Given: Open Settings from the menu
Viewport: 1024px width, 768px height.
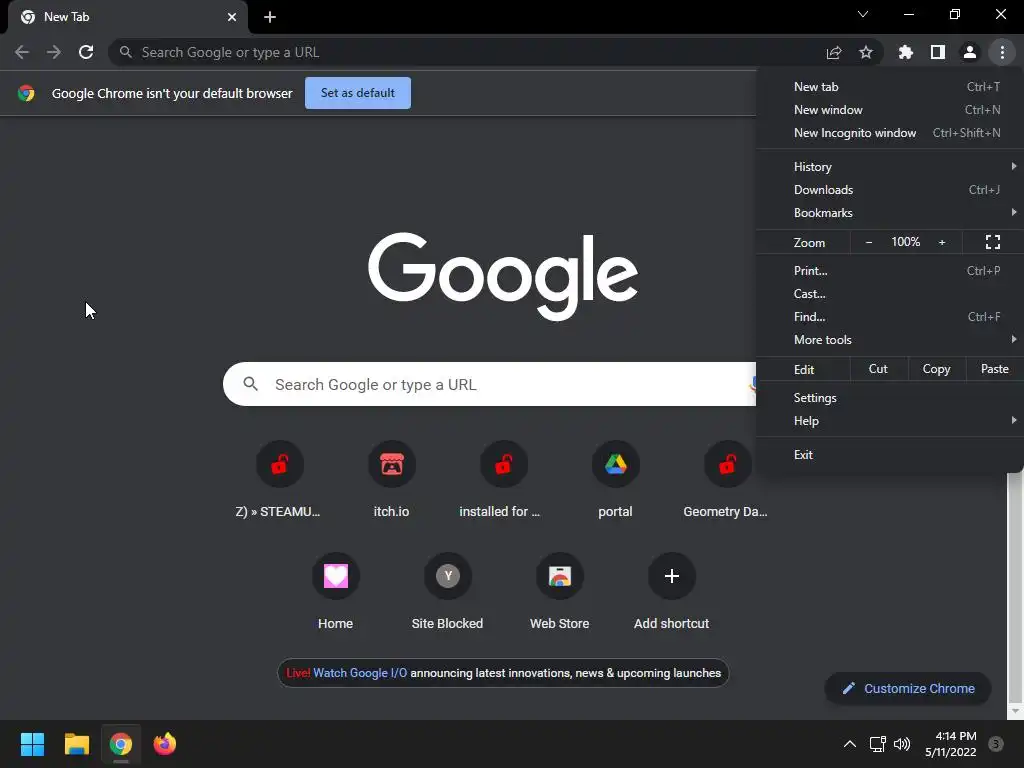Looking at the screenshot, I should tap(889, 398).
